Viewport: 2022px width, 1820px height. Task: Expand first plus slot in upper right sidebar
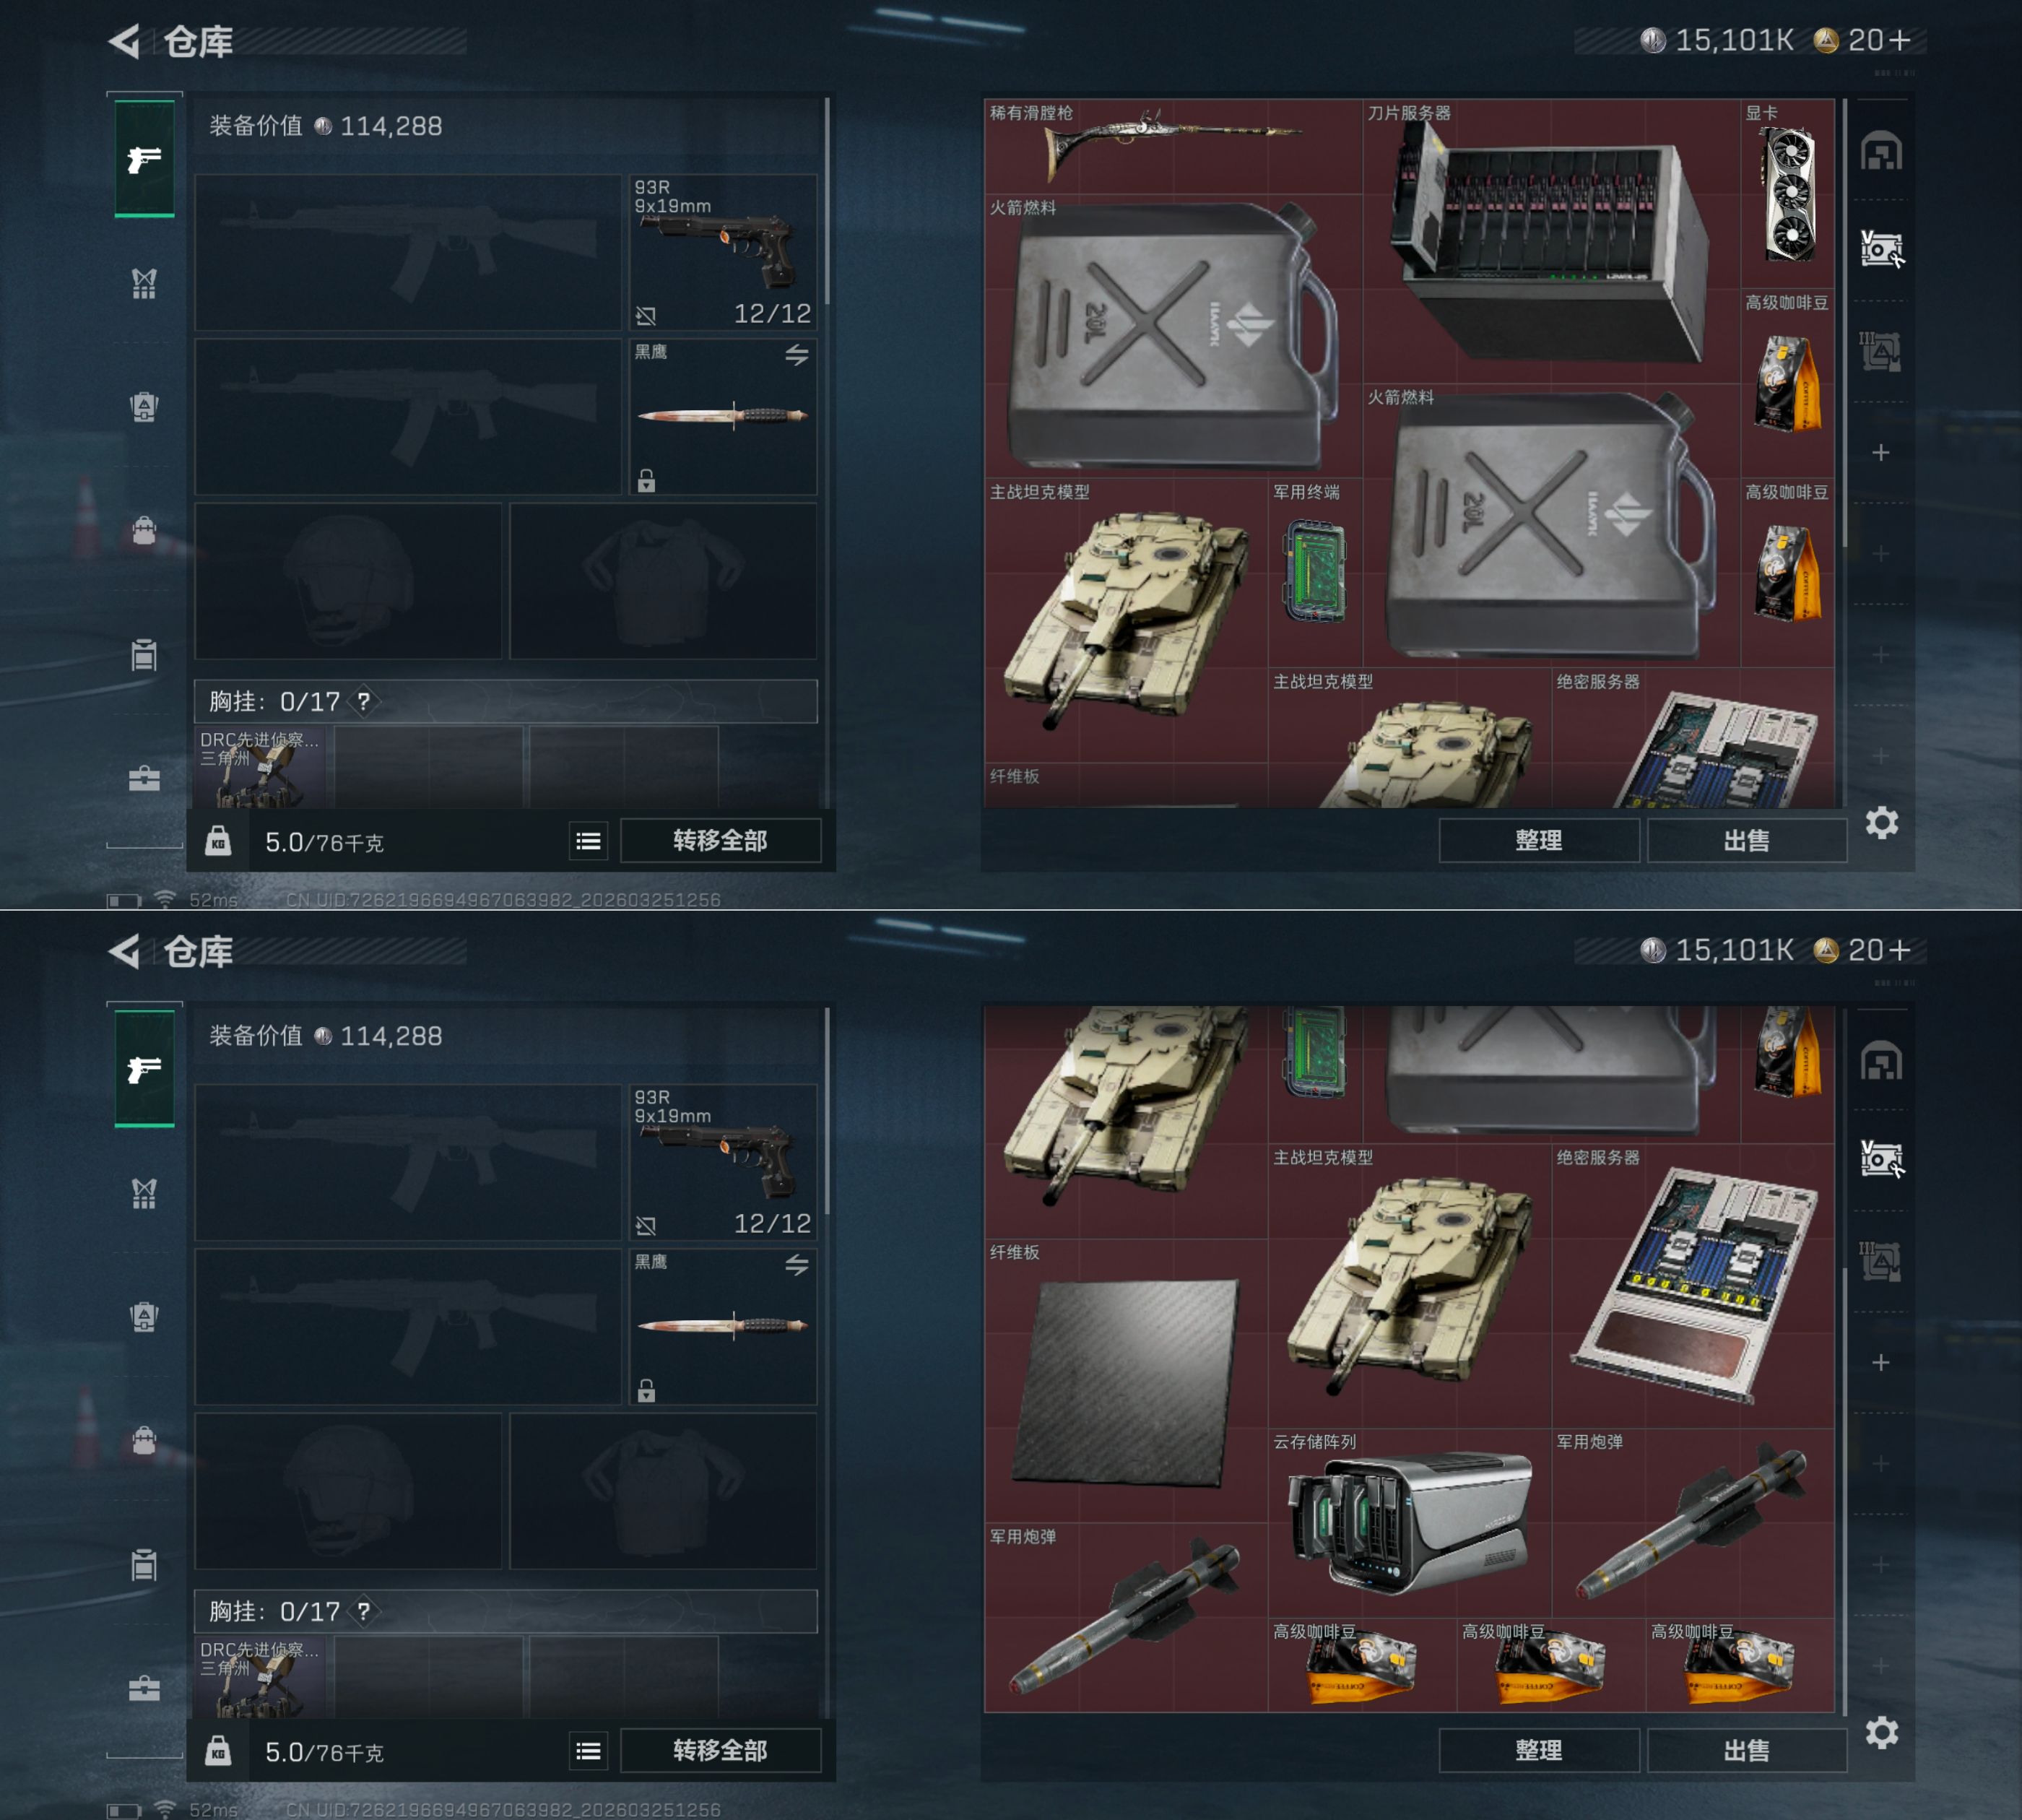pos(1880,453)
